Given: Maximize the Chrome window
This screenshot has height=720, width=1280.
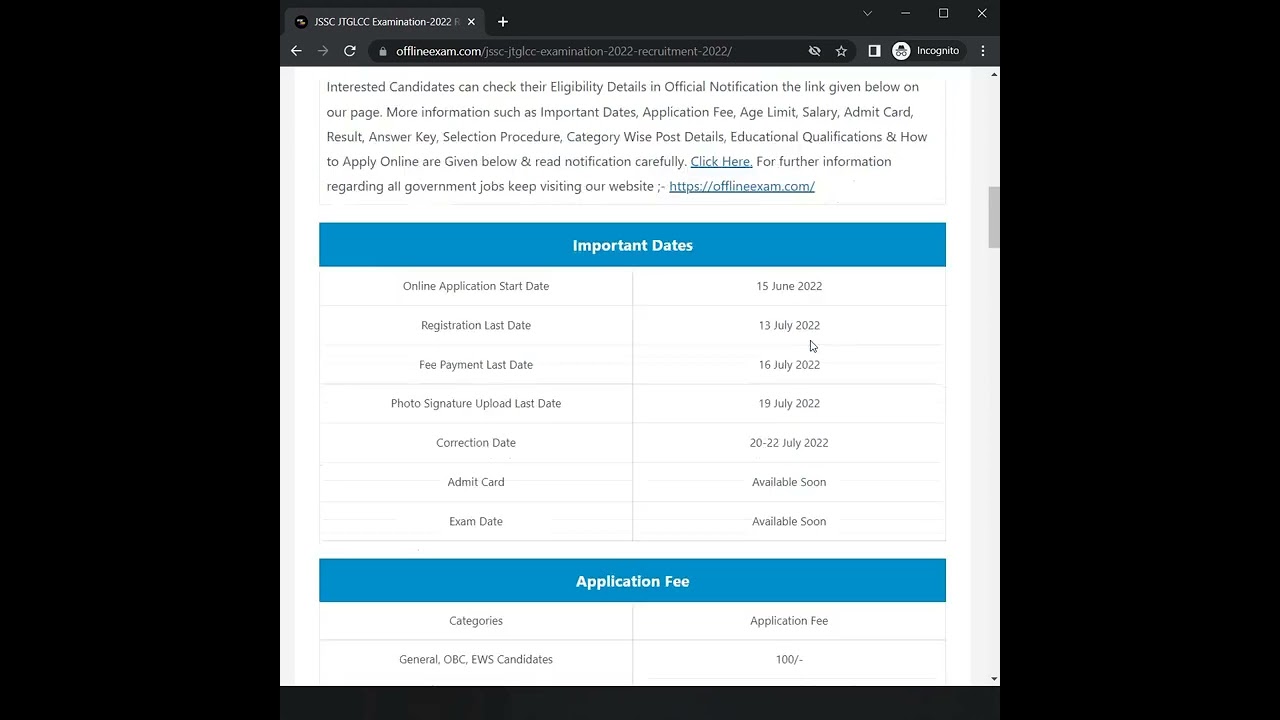Looking at the screenshot, I should point(943,13).
